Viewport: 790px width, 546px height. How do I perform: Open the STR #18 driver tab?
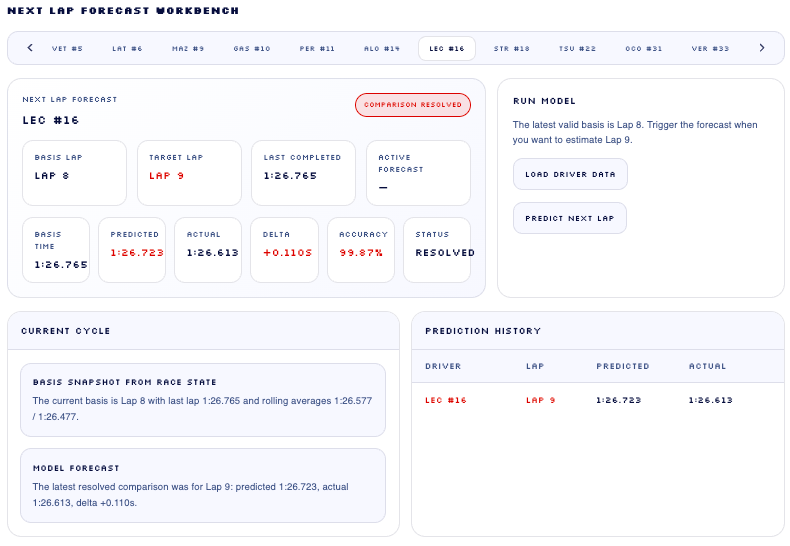(511, 48)
